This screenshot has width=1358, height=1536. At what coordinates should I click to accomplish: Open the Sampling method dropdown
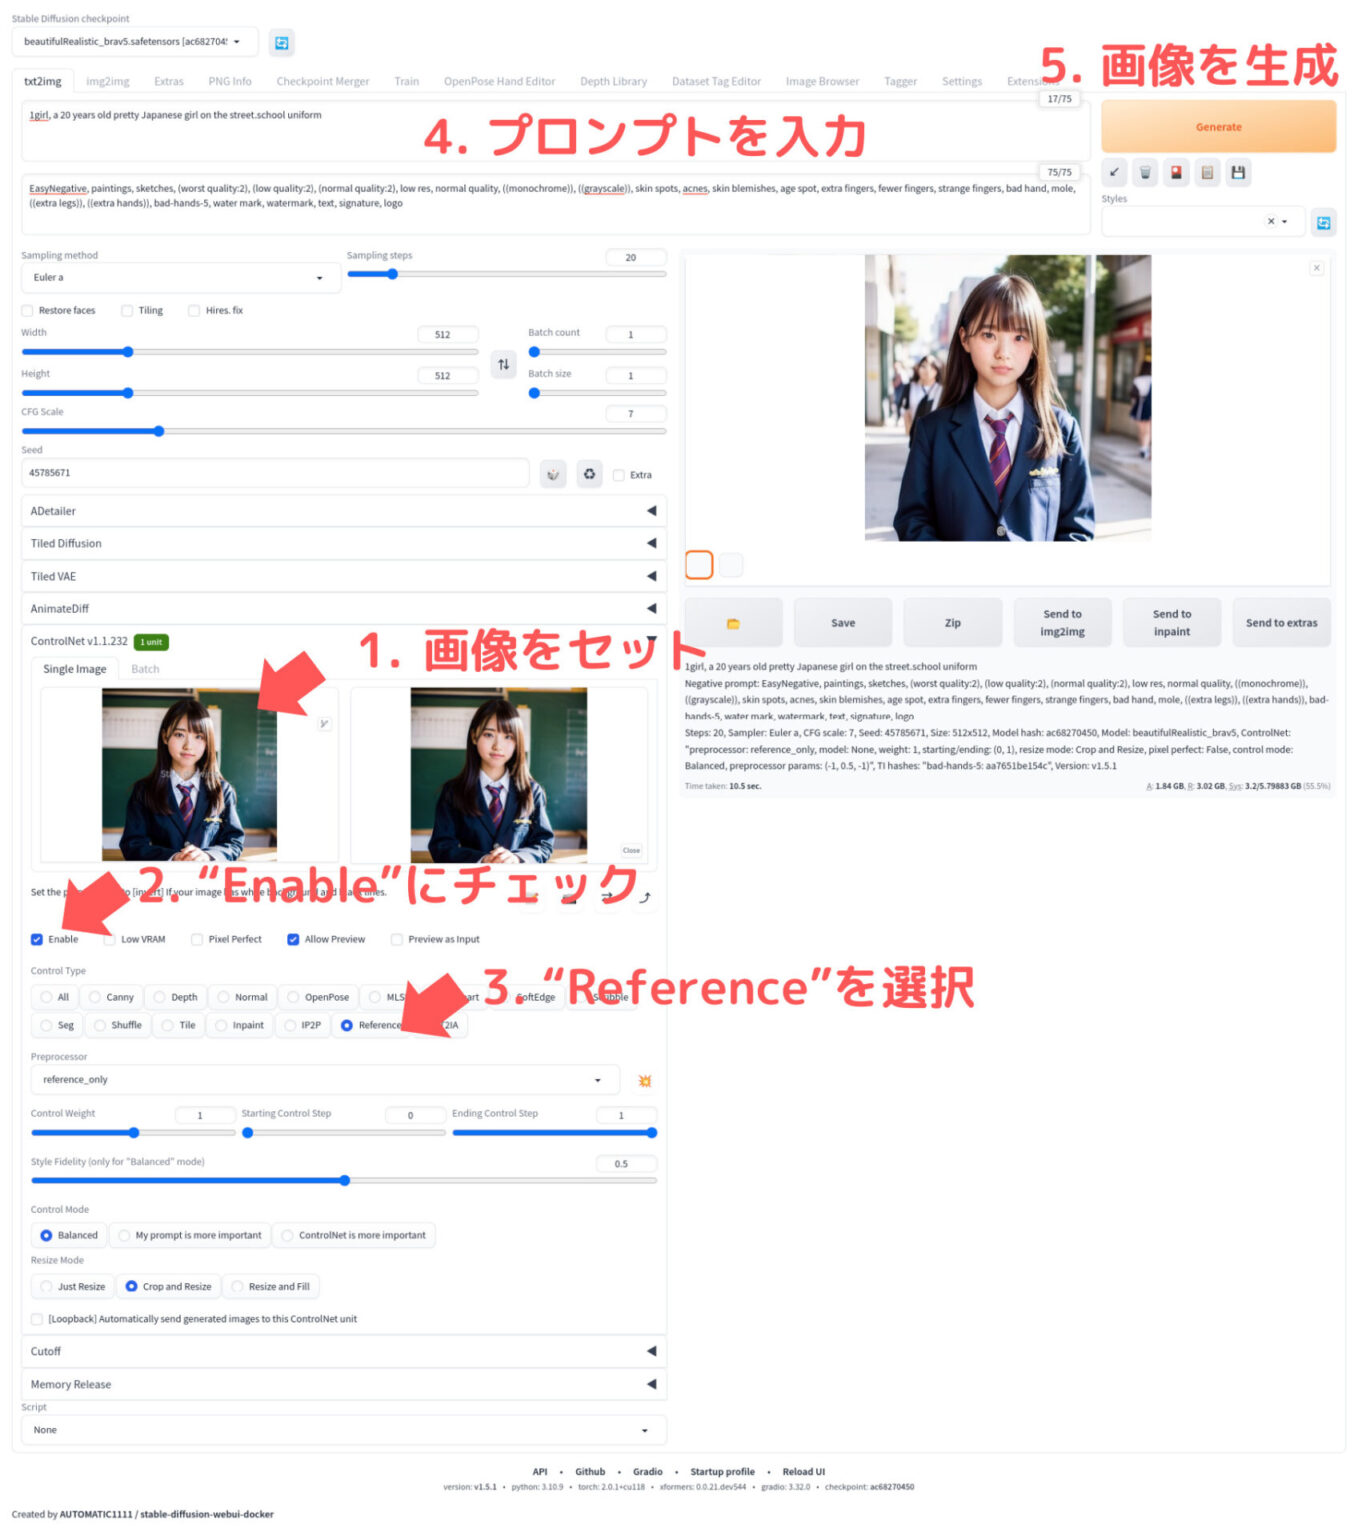click(180, 277)
